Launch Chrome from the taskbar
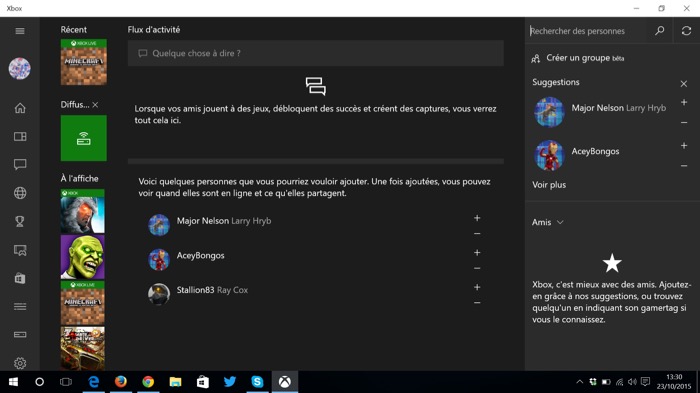The image size is (700, 393). tap(148, 382)
